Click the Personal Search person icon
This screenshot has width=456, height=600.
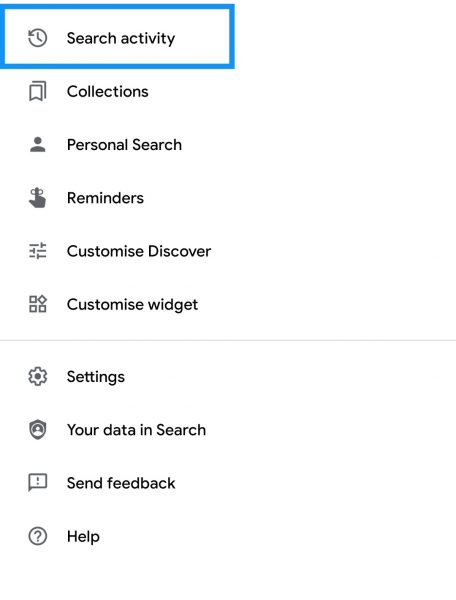coord(37,145)
